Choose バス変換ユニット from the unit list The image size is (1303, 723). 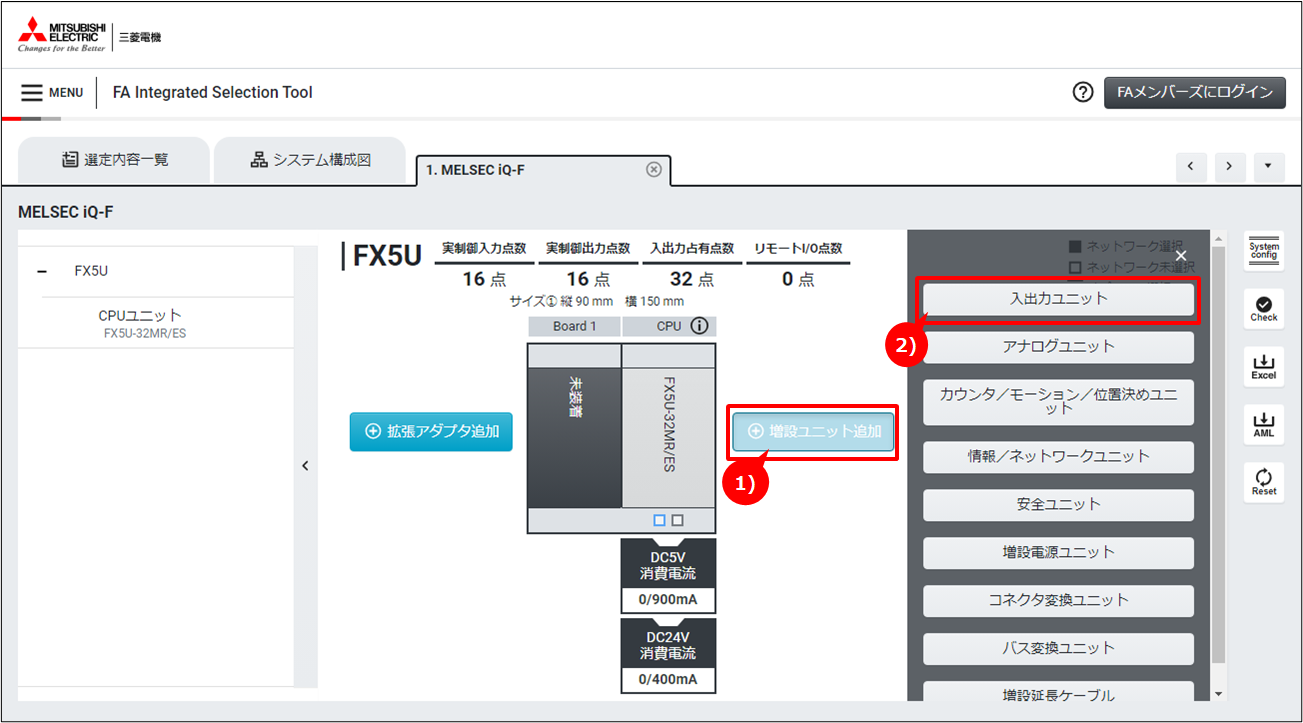(1058, 649)
